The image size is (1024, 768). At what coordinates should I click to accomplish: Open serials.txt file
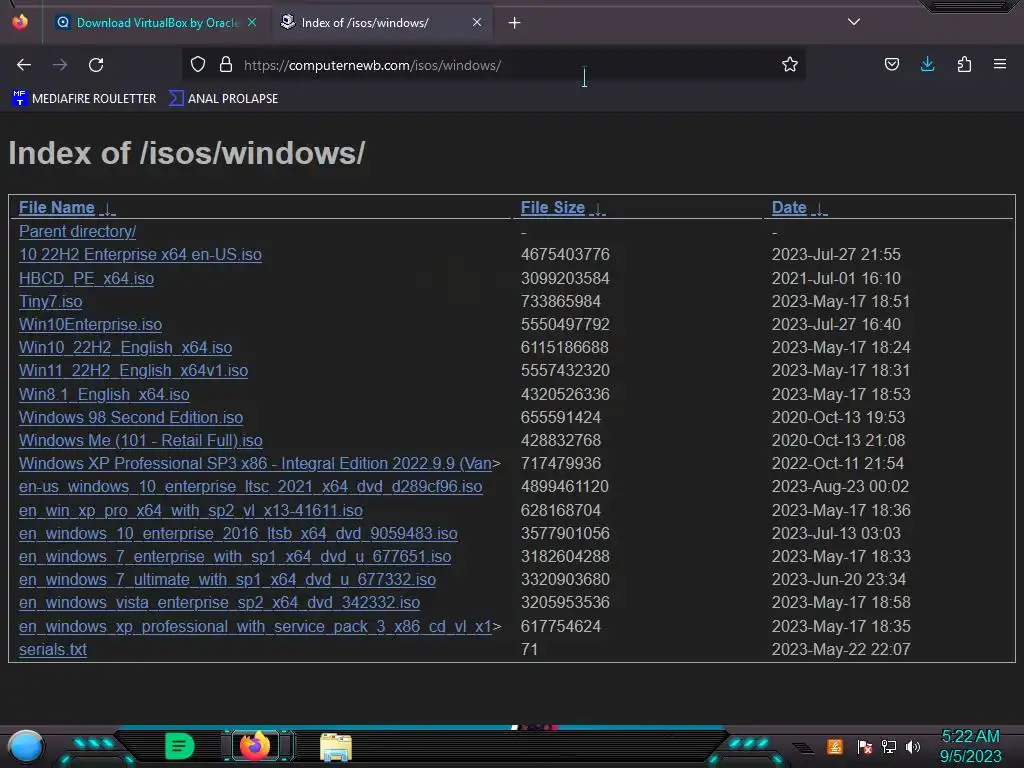tap(53, 649)
